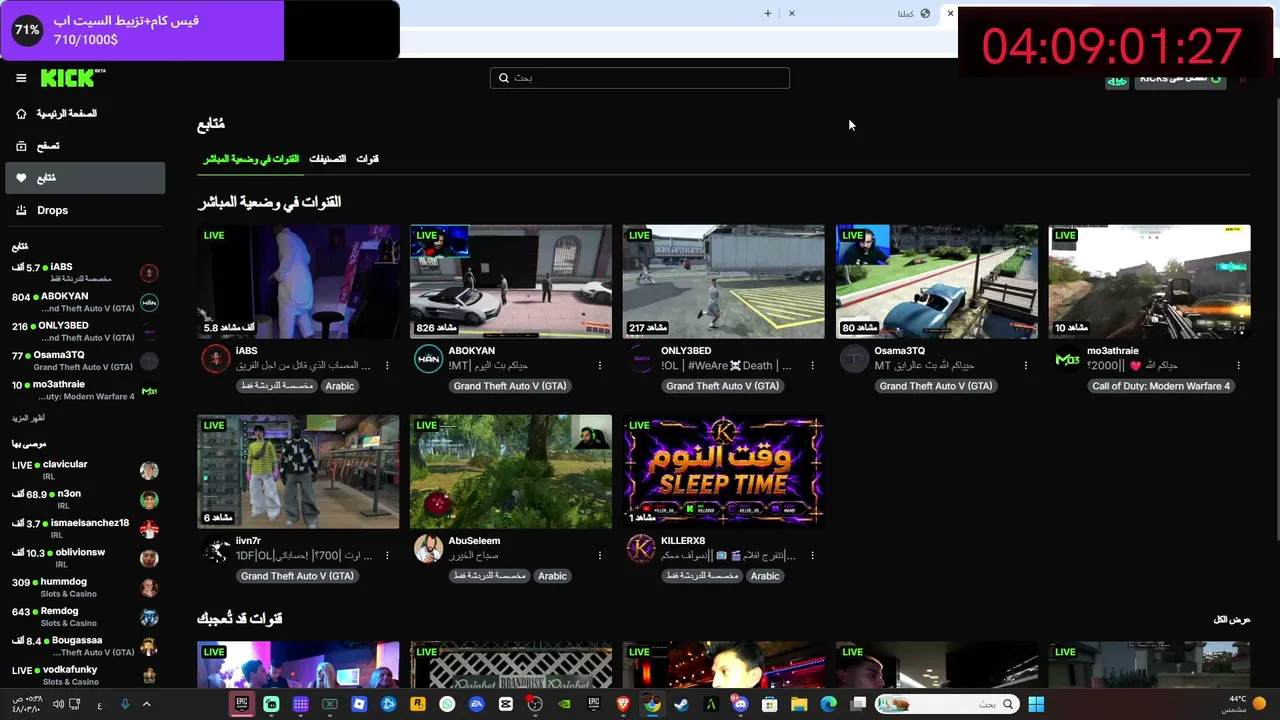Open options menu for ABOKYAN stream
Image resolution: width=1280 pixels, height=720 pixels.
[600, 365]
